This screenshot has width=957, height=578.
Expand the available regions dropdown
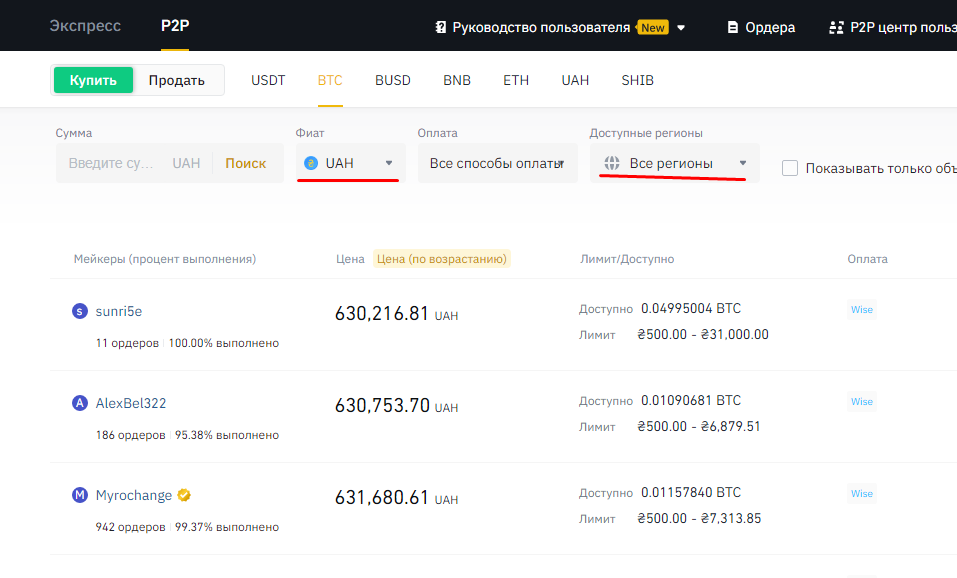click(674, 163)
